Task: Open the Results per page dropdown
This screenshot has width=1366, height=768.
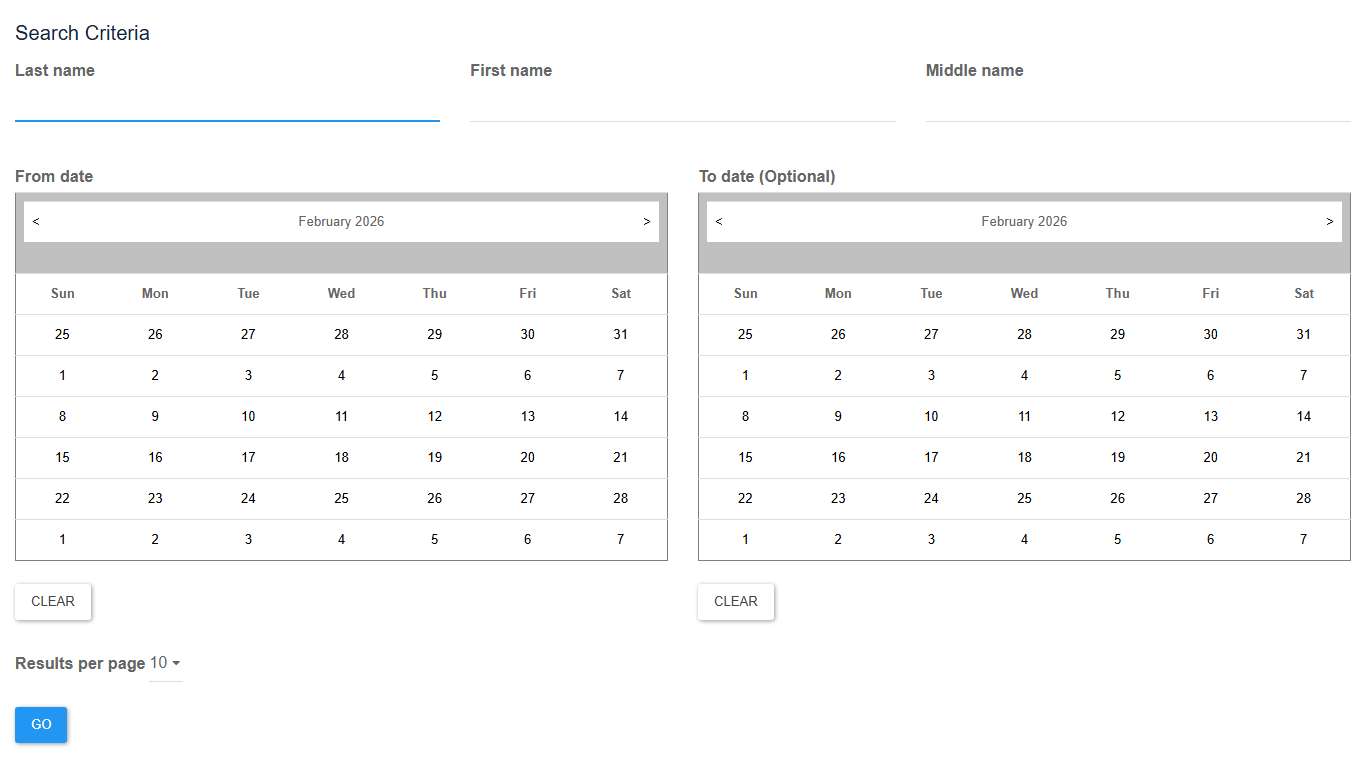Action: (x=165, y=663)
